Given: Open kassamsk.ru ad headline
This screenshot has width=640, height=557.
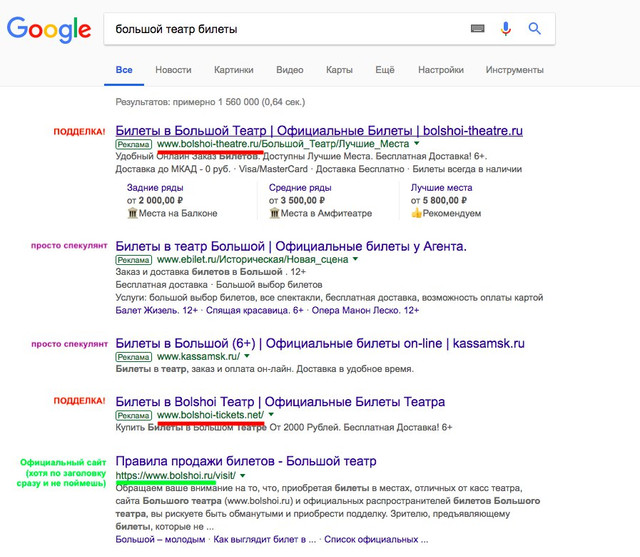Looking at the screenshot, I should tap(320, 344).
